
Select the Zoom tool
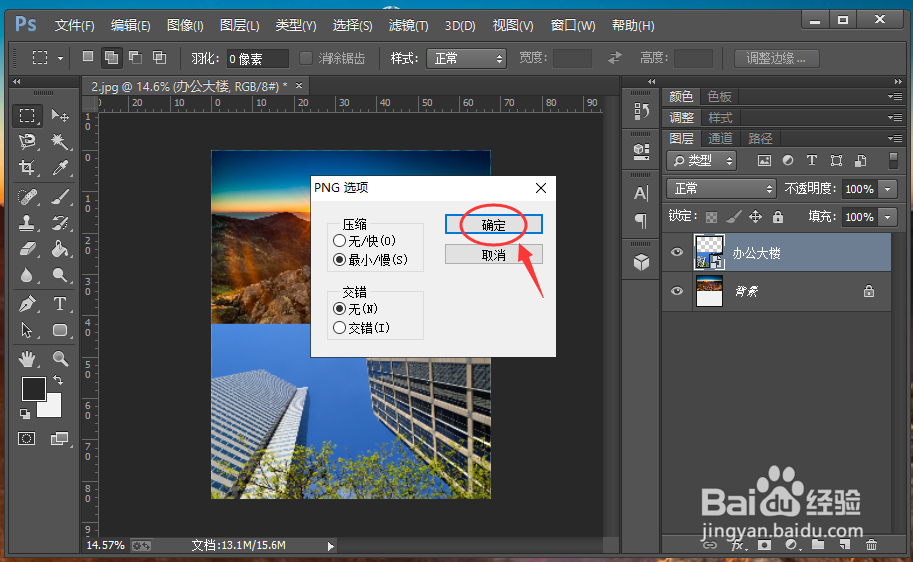[x=60, y=358]
